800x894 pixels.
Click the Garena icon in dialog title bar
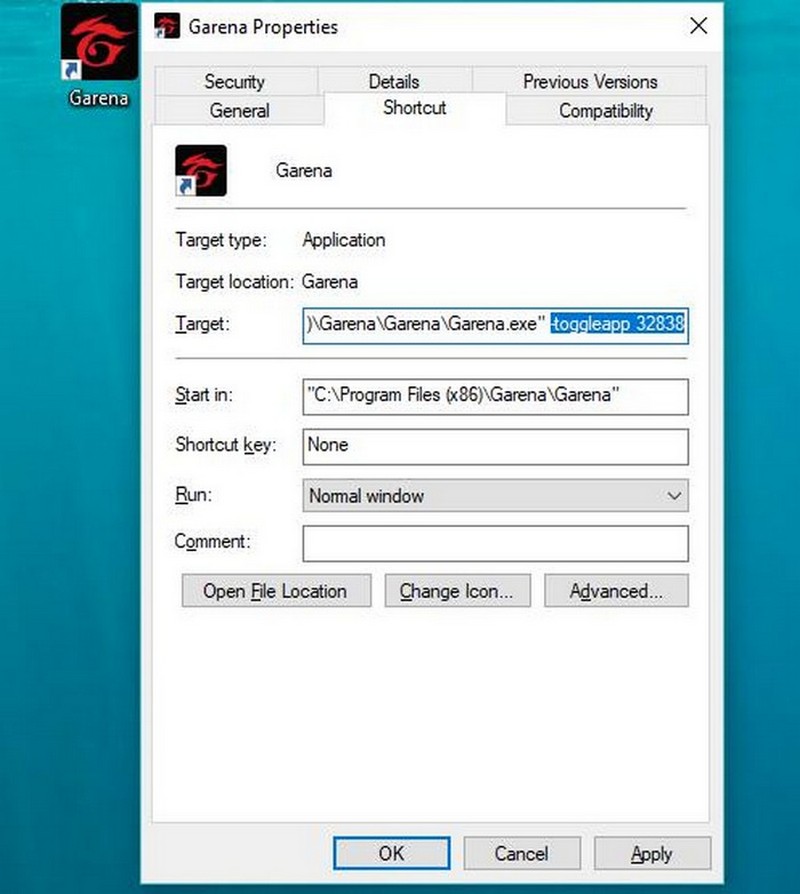tap(167, 26)
